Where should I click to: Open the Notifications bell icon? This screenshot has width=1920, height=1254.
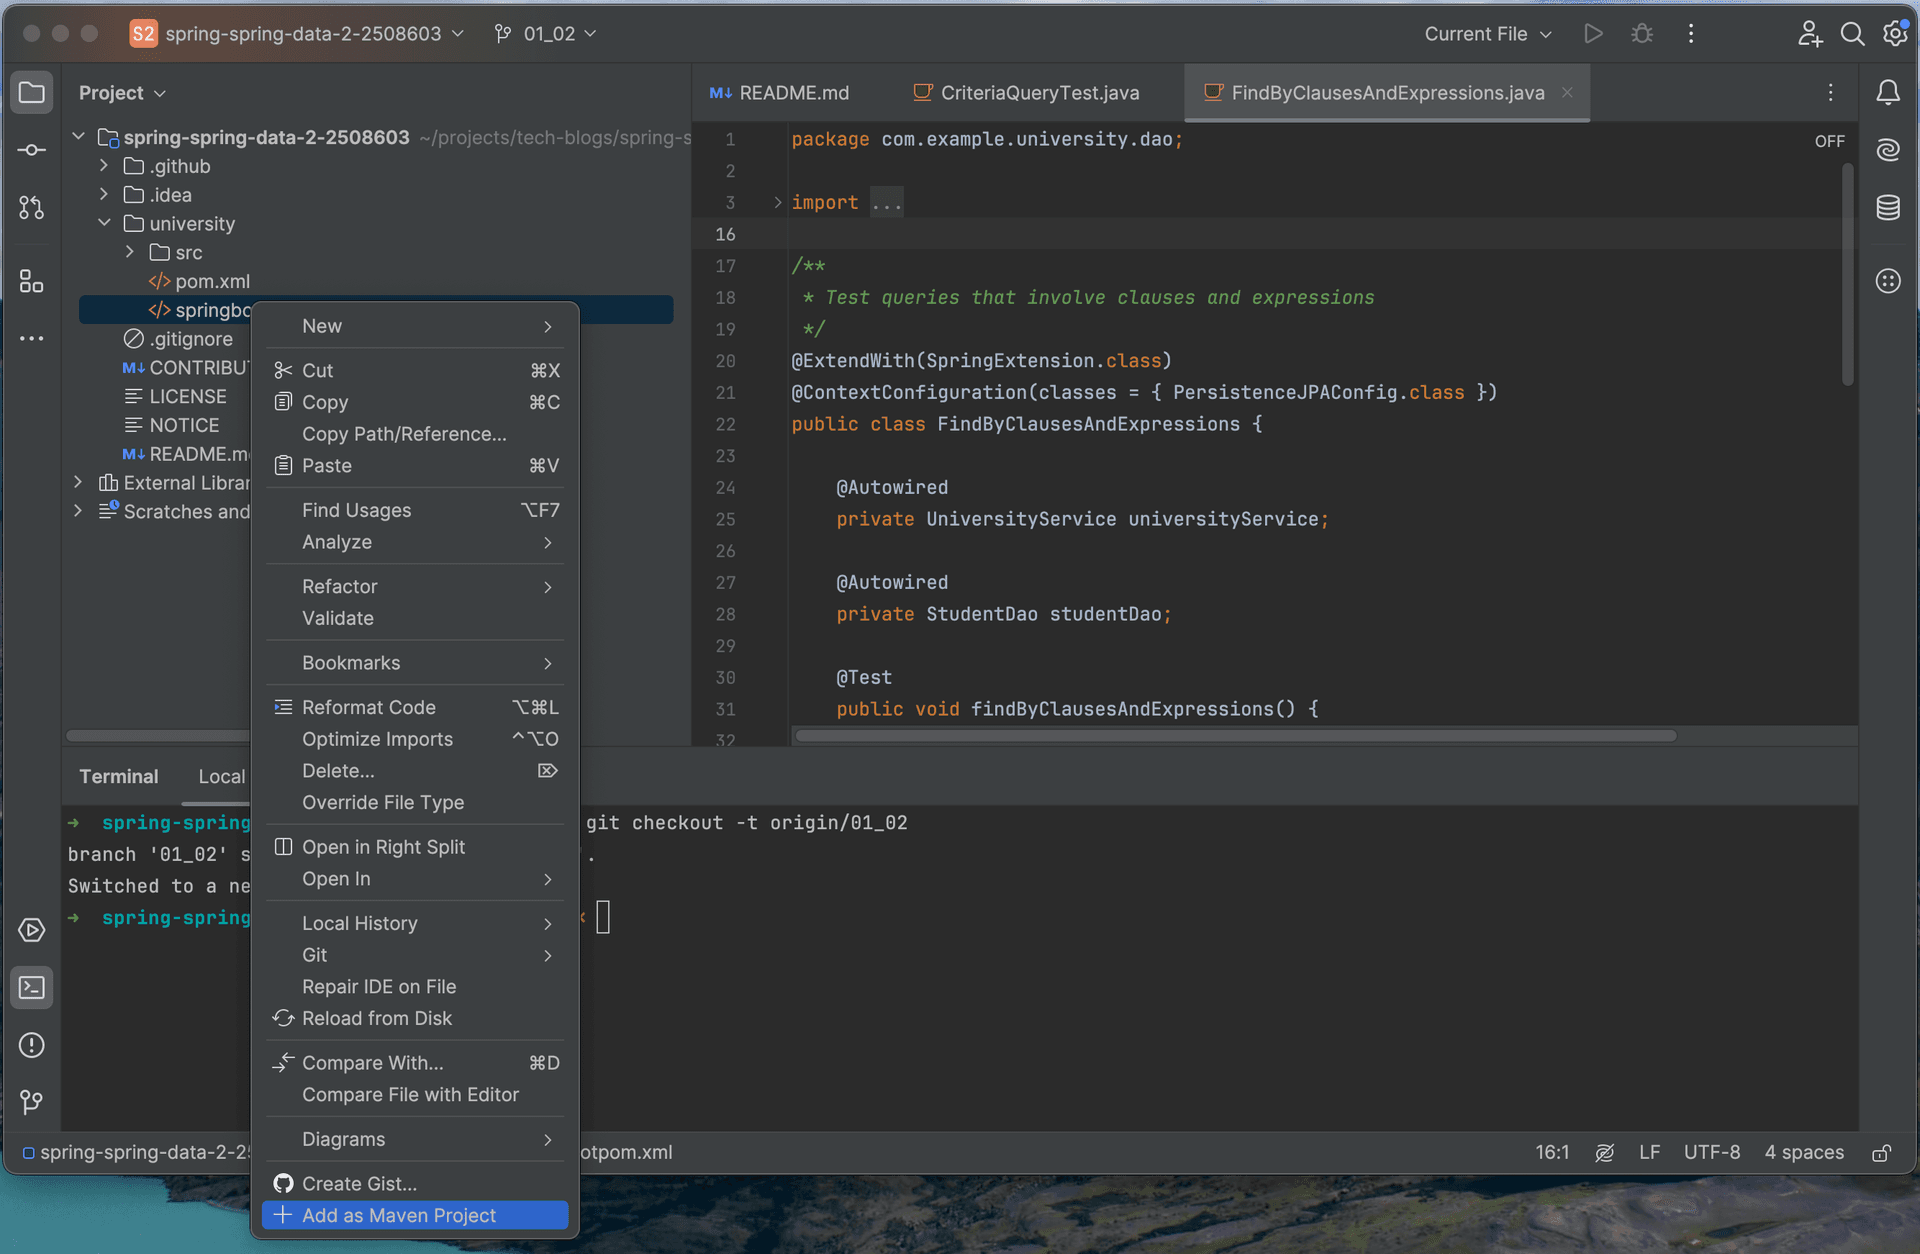coord(1888,93)
